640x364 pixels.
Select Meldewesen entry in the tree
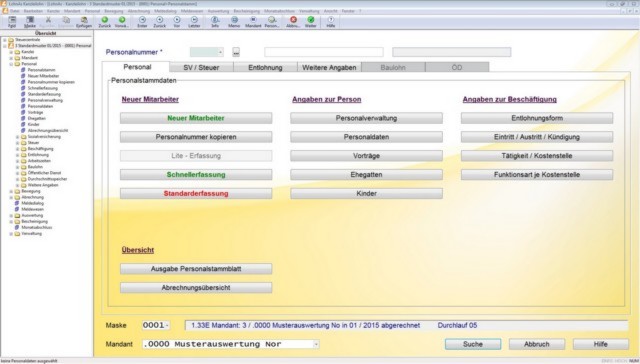pos(32,209)
